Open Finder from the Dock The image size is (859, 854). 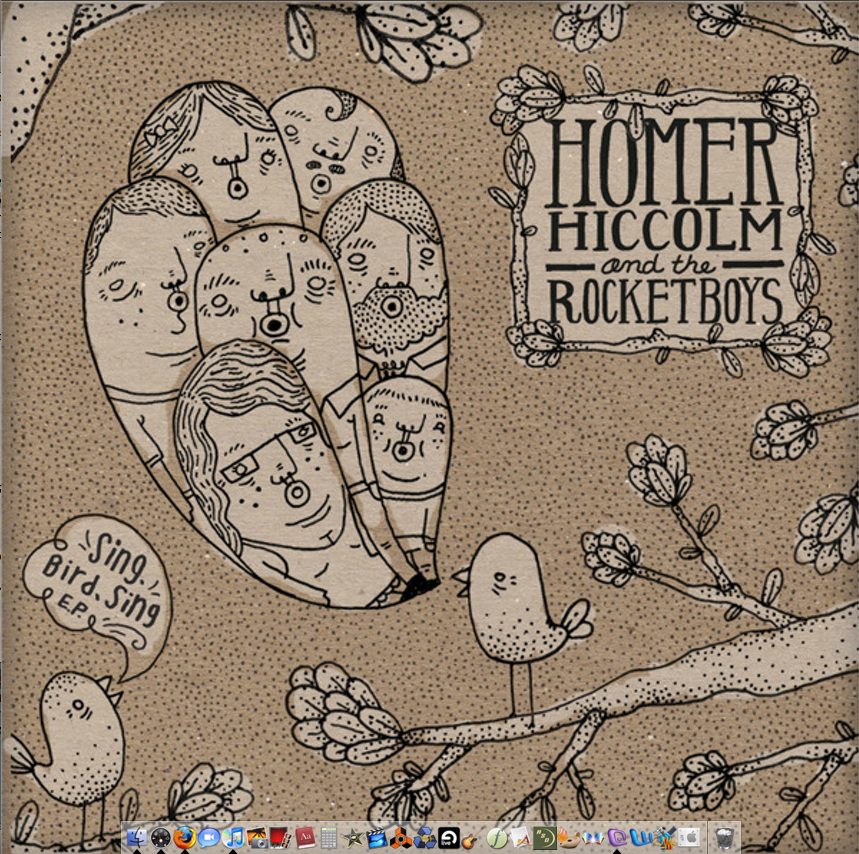click(x=136, y=838)
